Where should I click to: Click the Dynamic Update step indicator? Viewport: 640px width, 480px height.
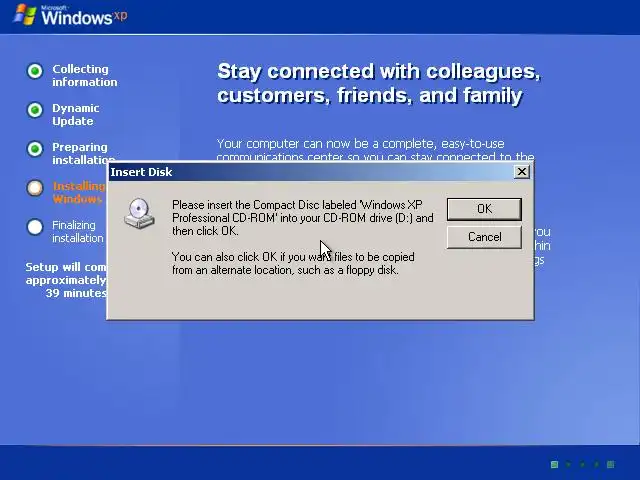[x=35, y=110]
